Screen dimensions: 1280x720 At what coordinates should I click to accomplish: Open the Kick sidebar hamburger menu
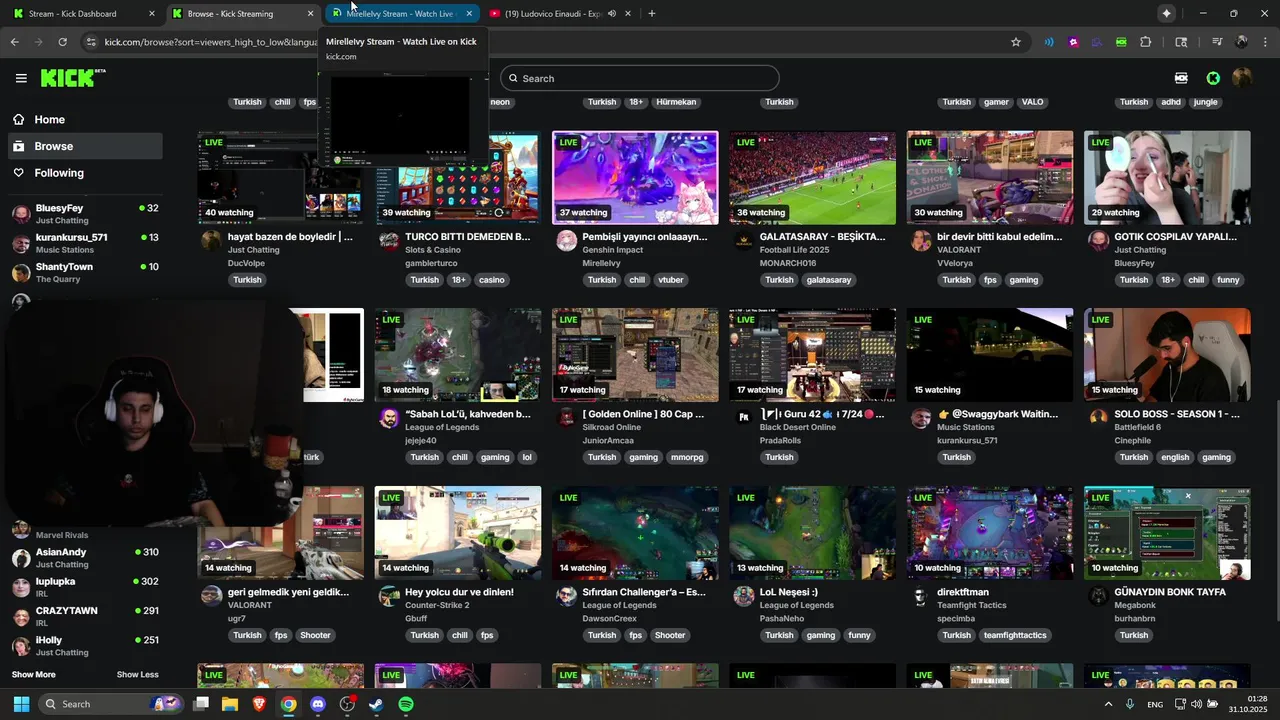21,78
